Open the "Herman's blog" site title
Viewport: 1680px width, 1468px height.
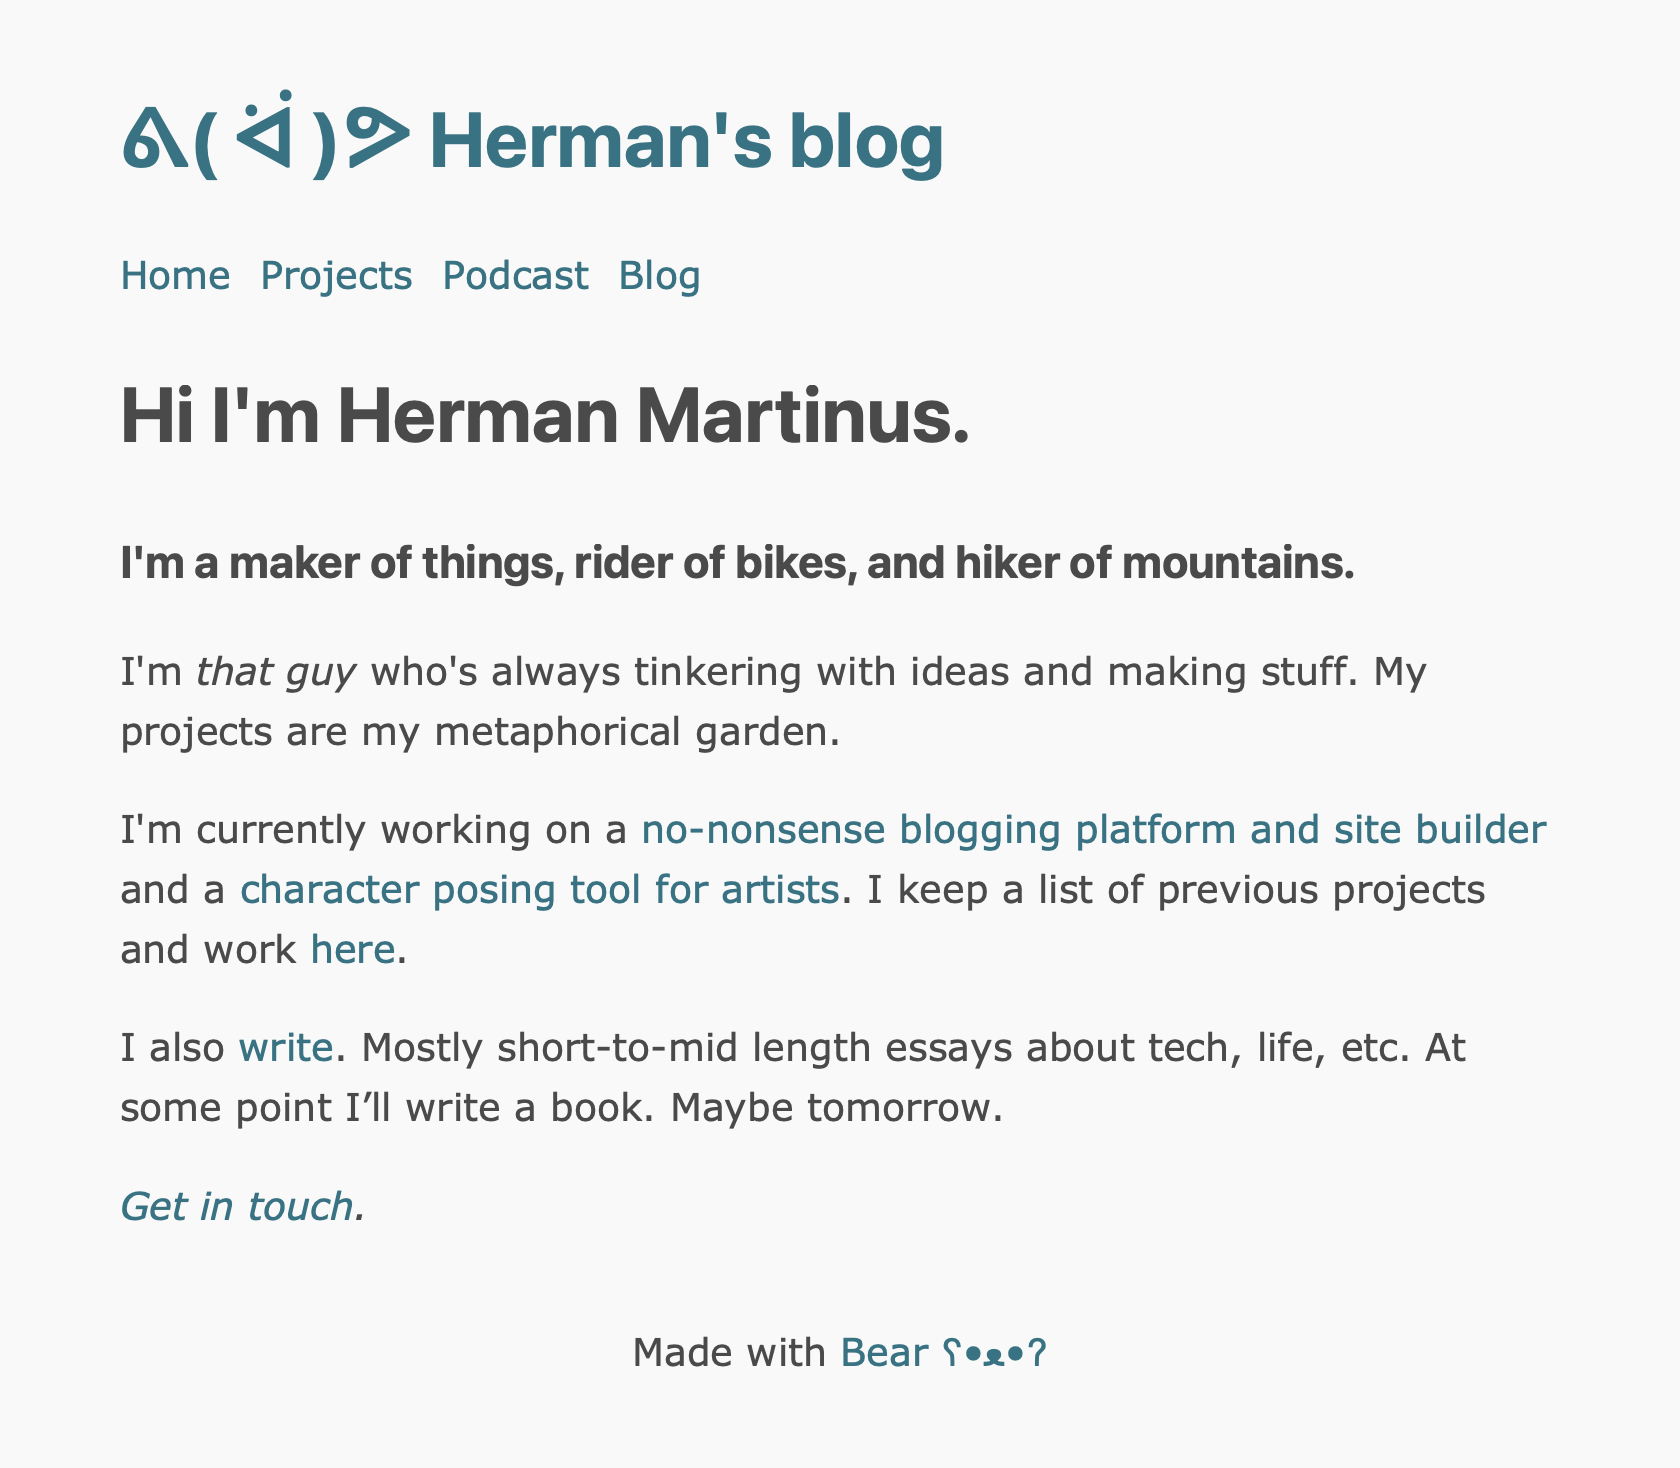pos(686,141)
